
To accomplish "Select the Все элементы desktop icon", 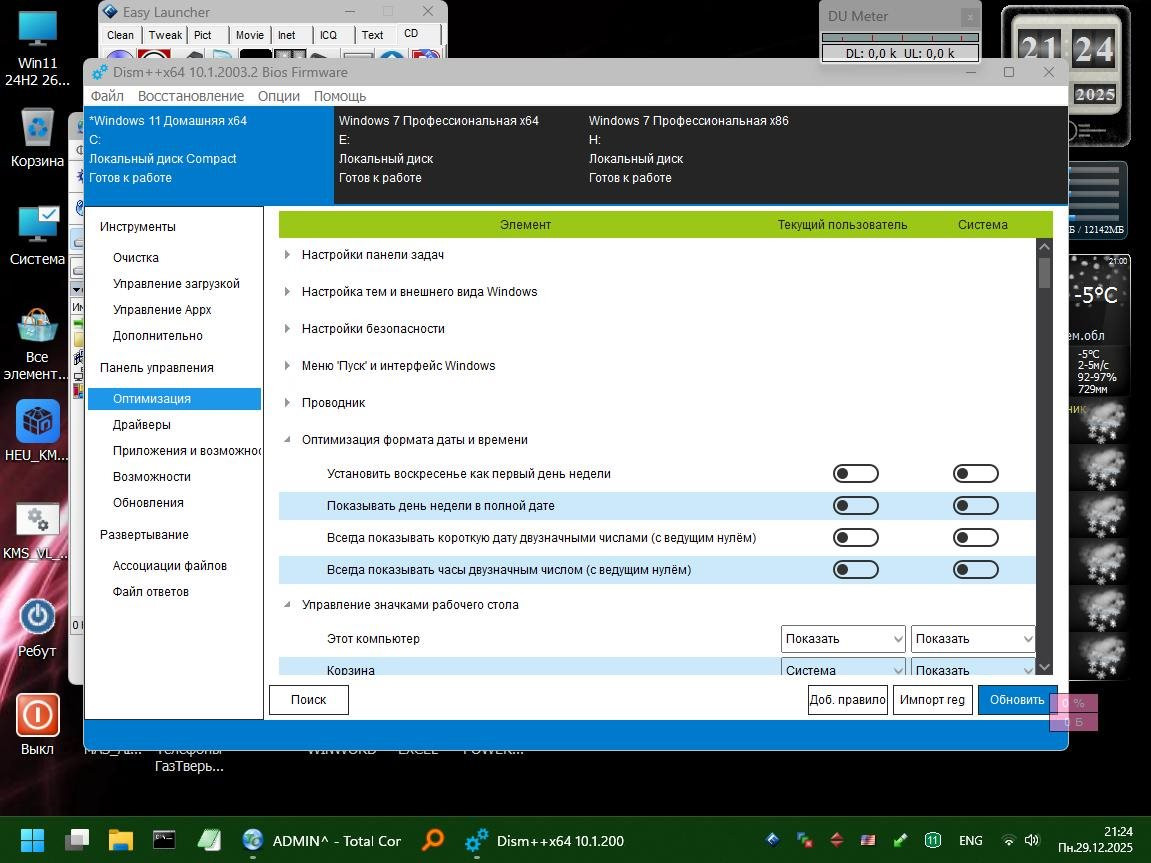I will point(37,343).
